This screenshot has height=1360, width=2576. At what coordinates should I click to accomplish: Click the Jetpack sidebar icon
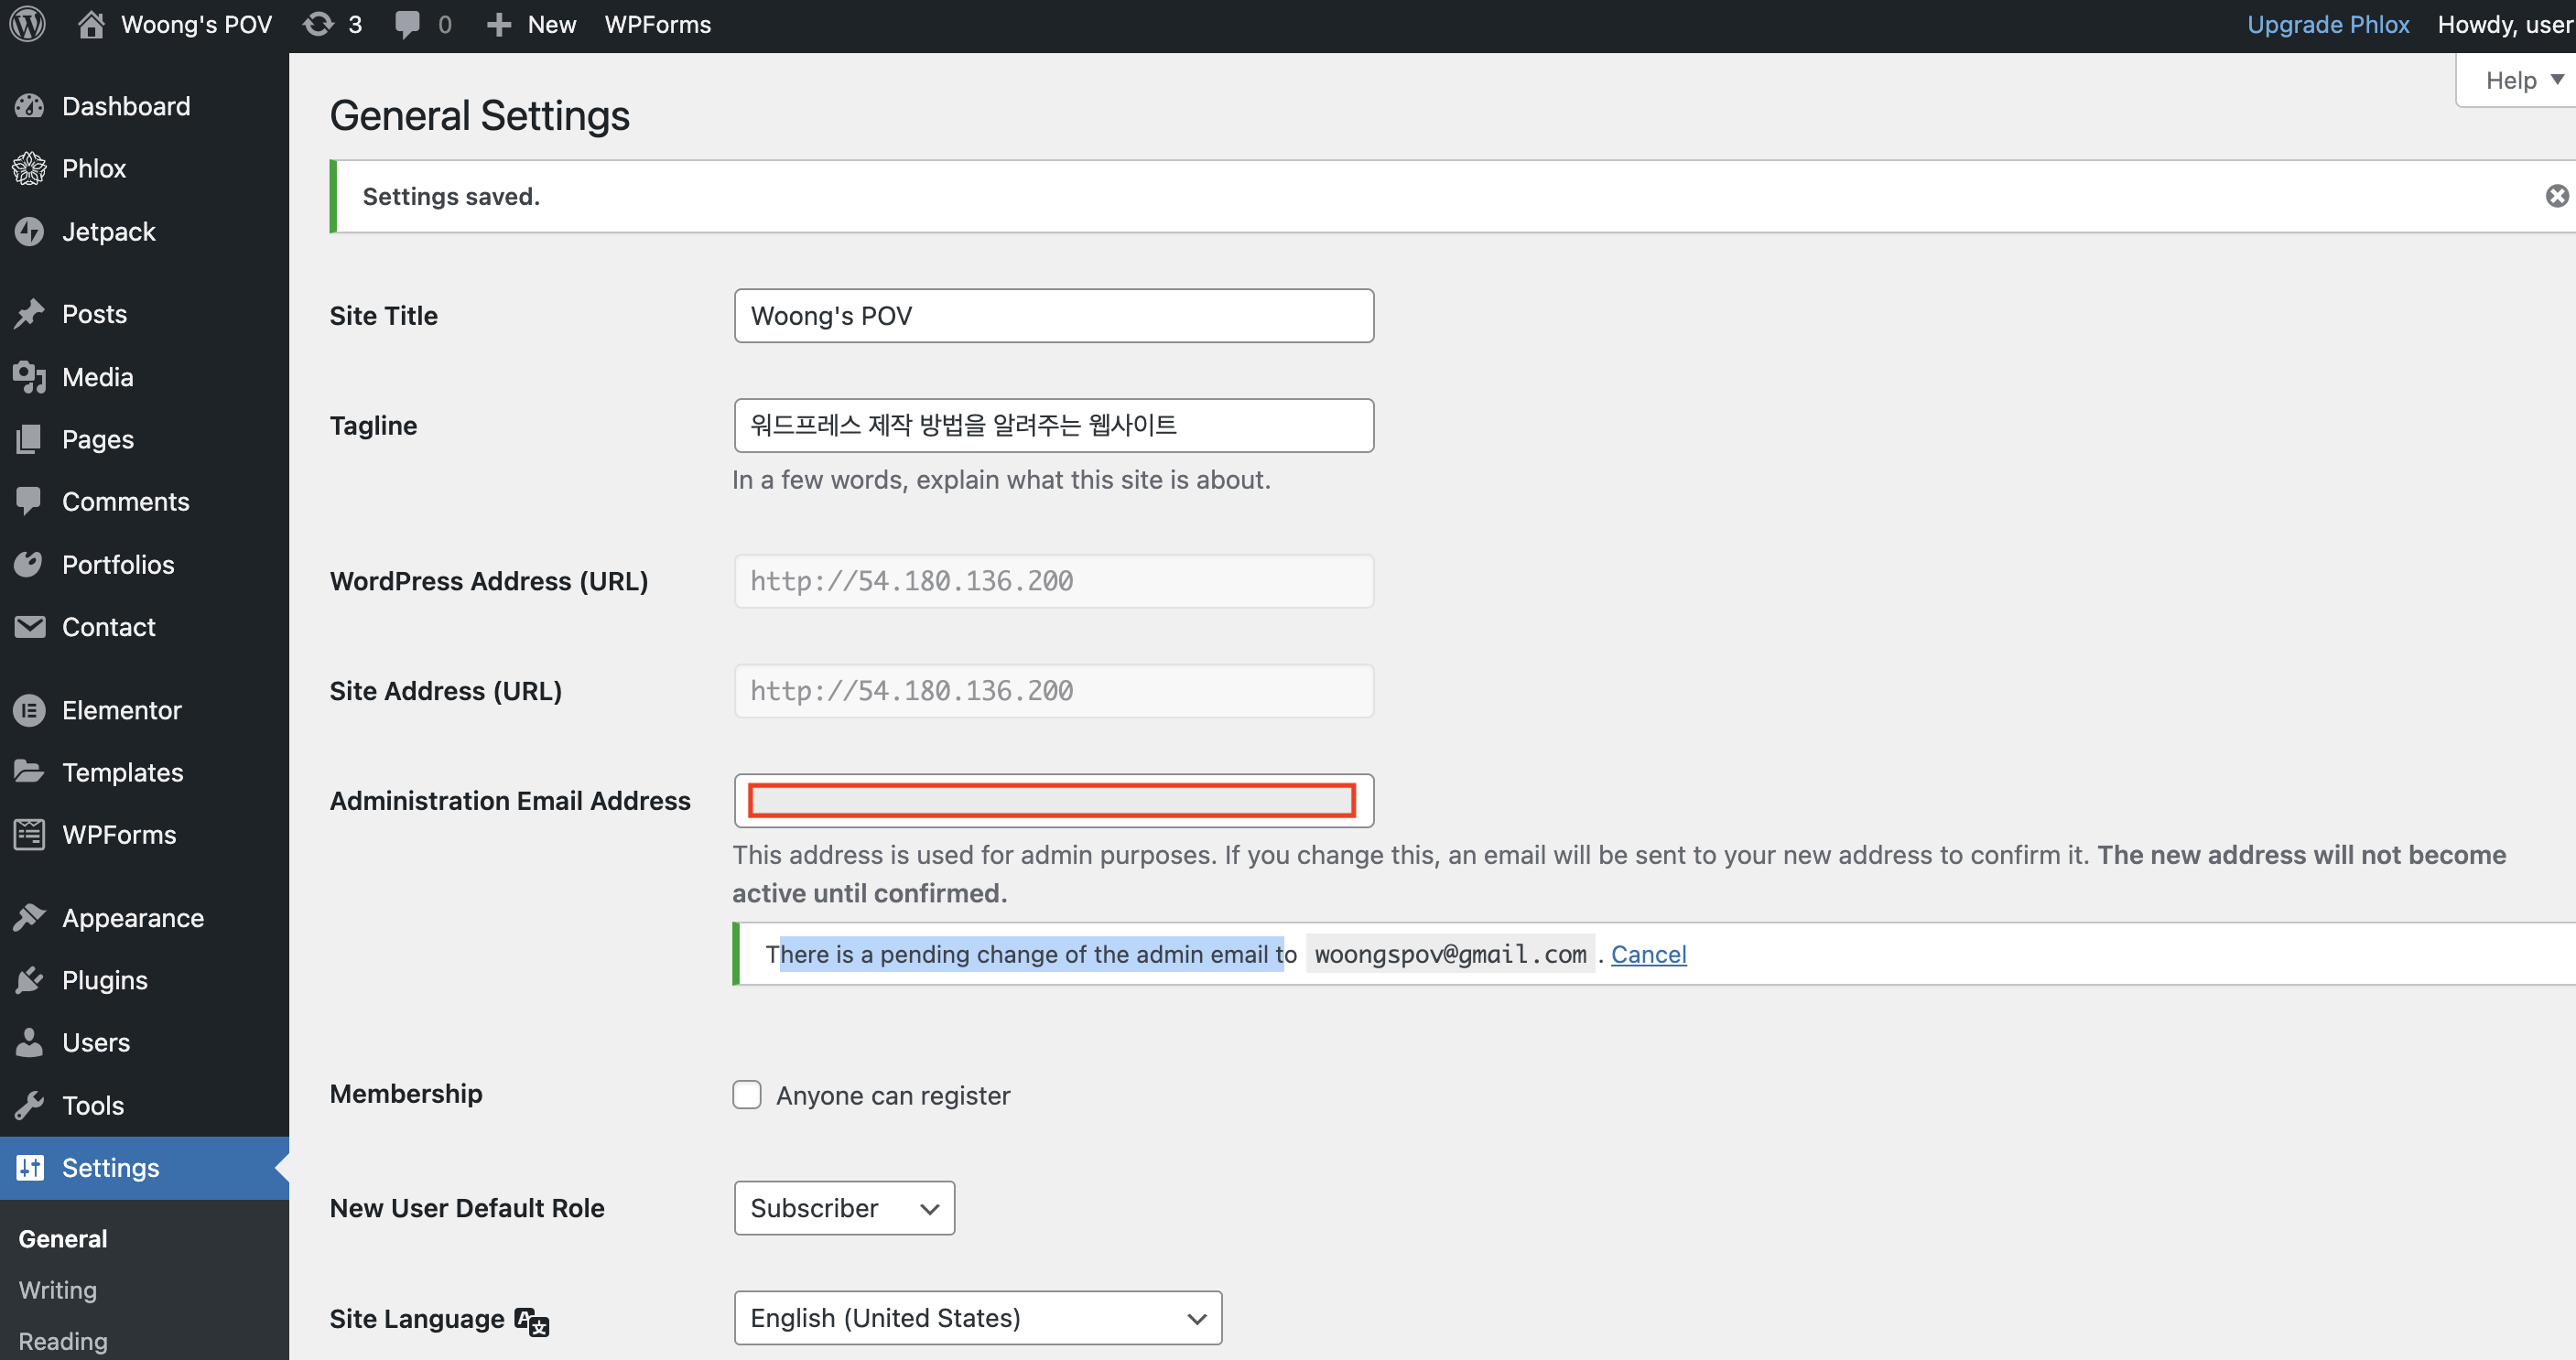click(x=30, y=231)
